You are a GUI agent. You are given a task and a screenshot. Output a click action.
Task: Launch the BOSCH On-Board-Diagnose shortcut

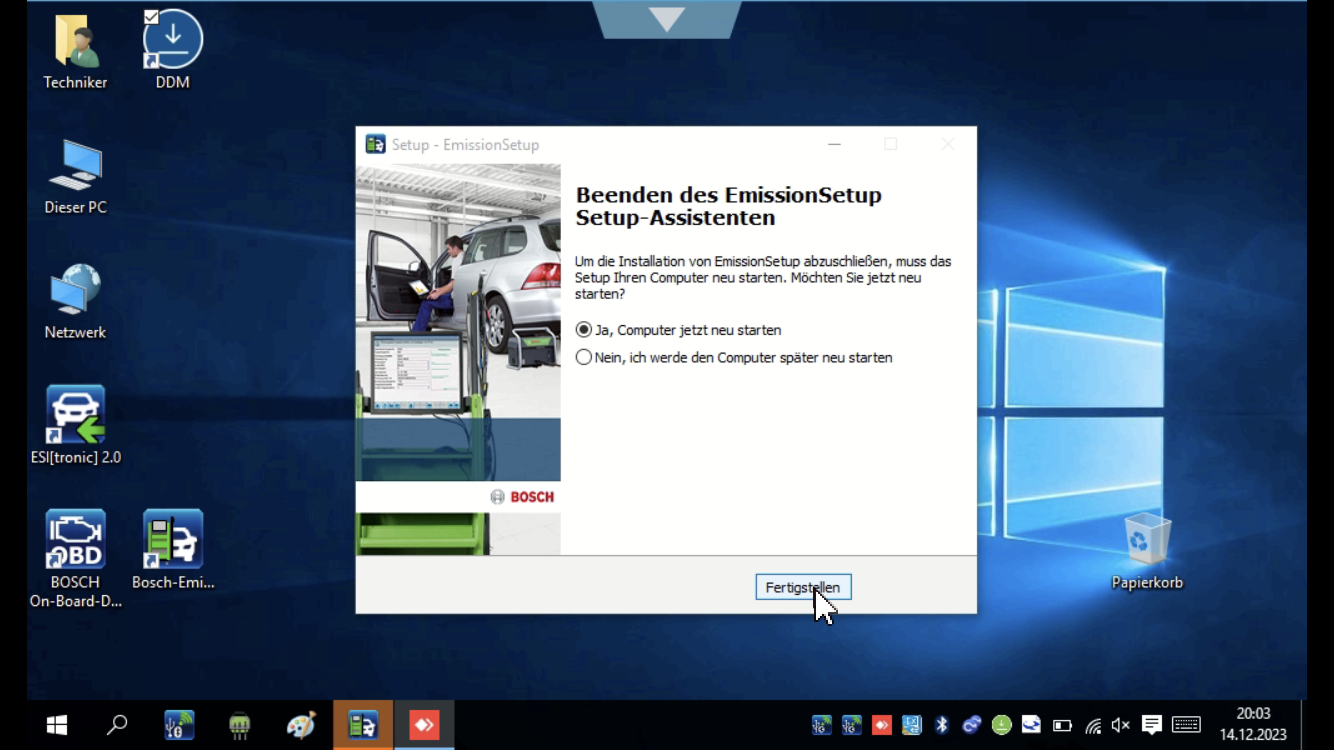[76, 540]
